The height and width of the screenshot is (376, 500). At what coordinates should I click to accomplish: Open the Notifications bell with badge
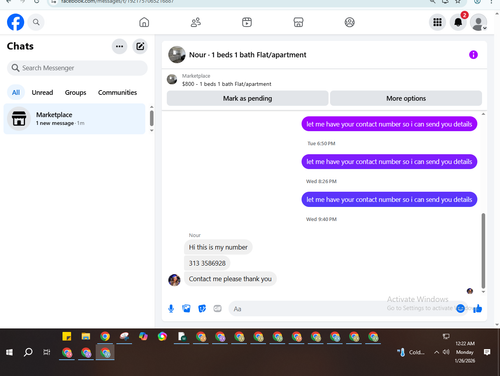458,22
